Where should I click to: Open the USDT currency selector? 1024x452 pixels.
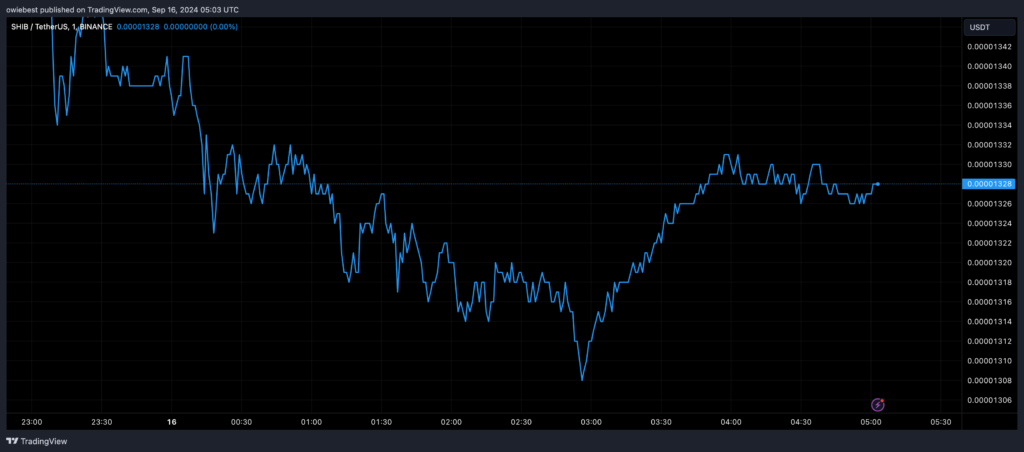coord(989,27)
